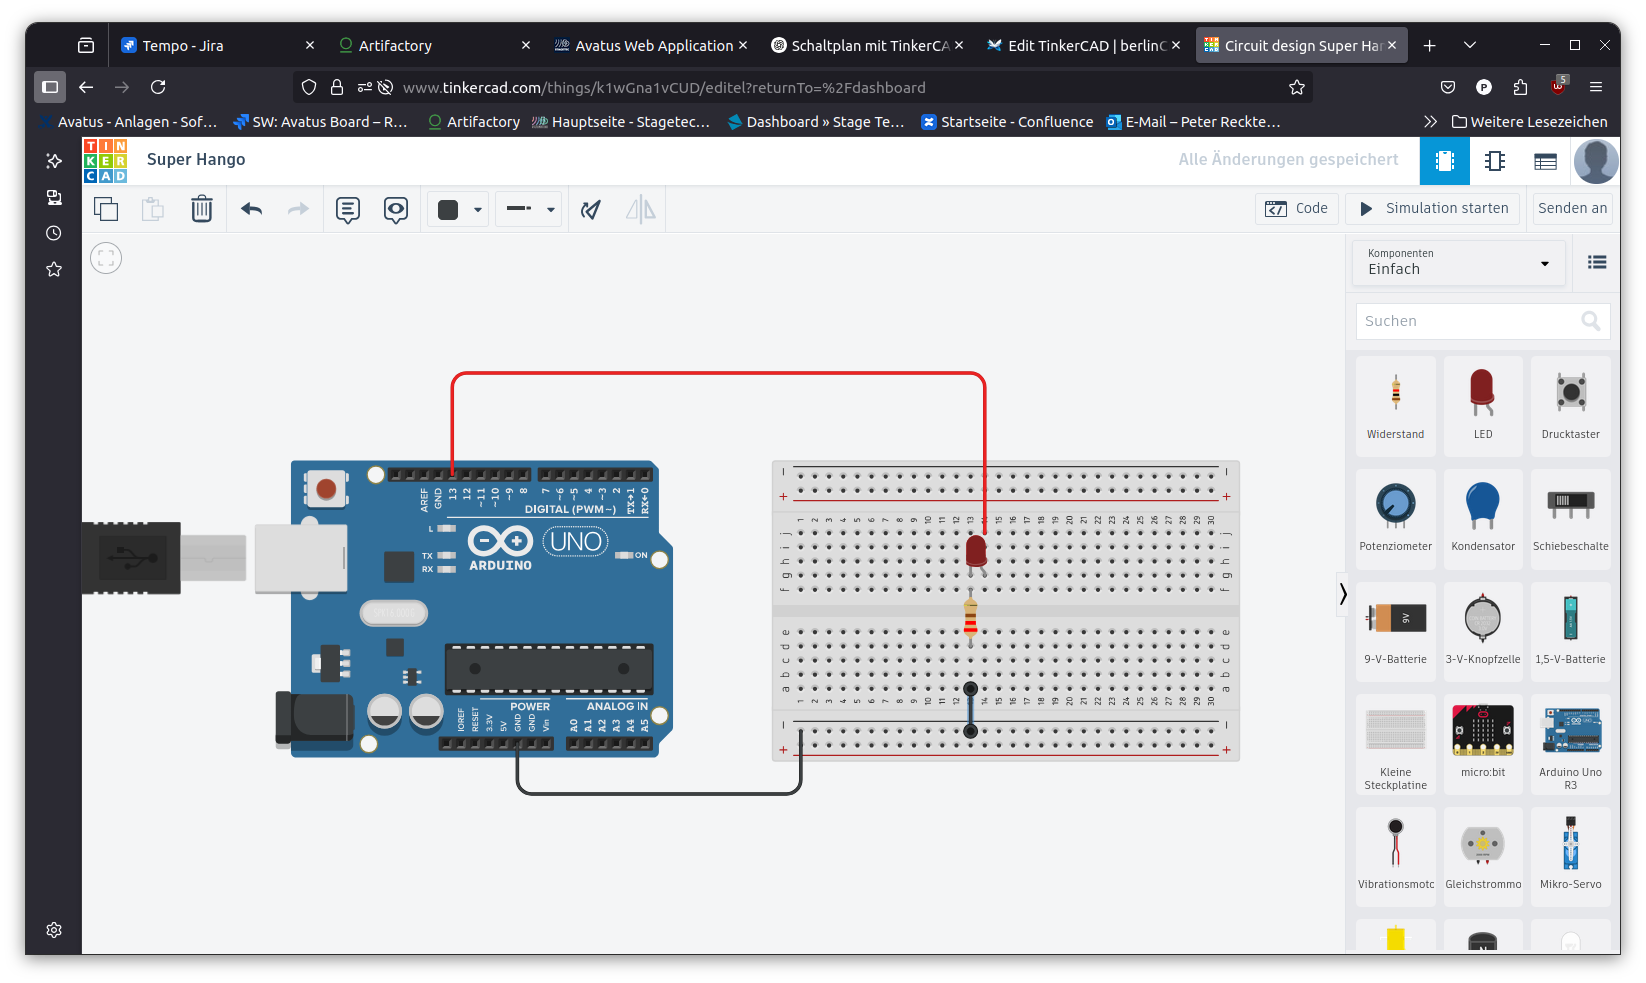Switch to Avatus Web Application tab

click(x=651, y=46)
